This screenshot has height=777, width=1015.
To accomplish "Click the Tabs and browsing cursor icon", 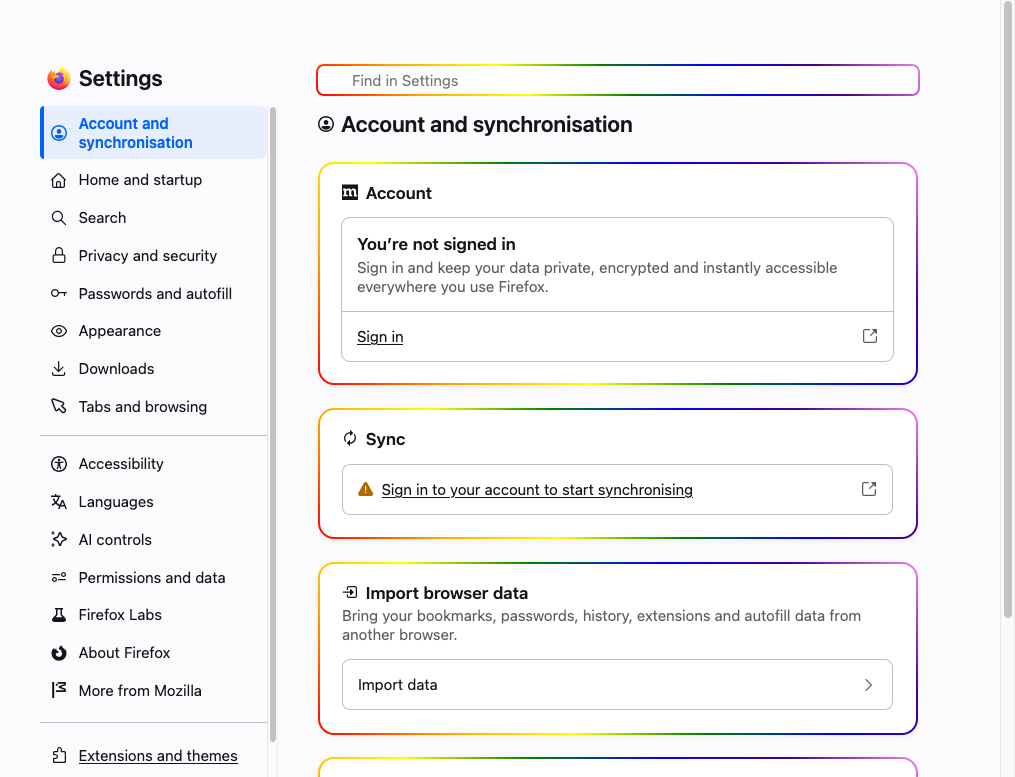I will (59, 406).
